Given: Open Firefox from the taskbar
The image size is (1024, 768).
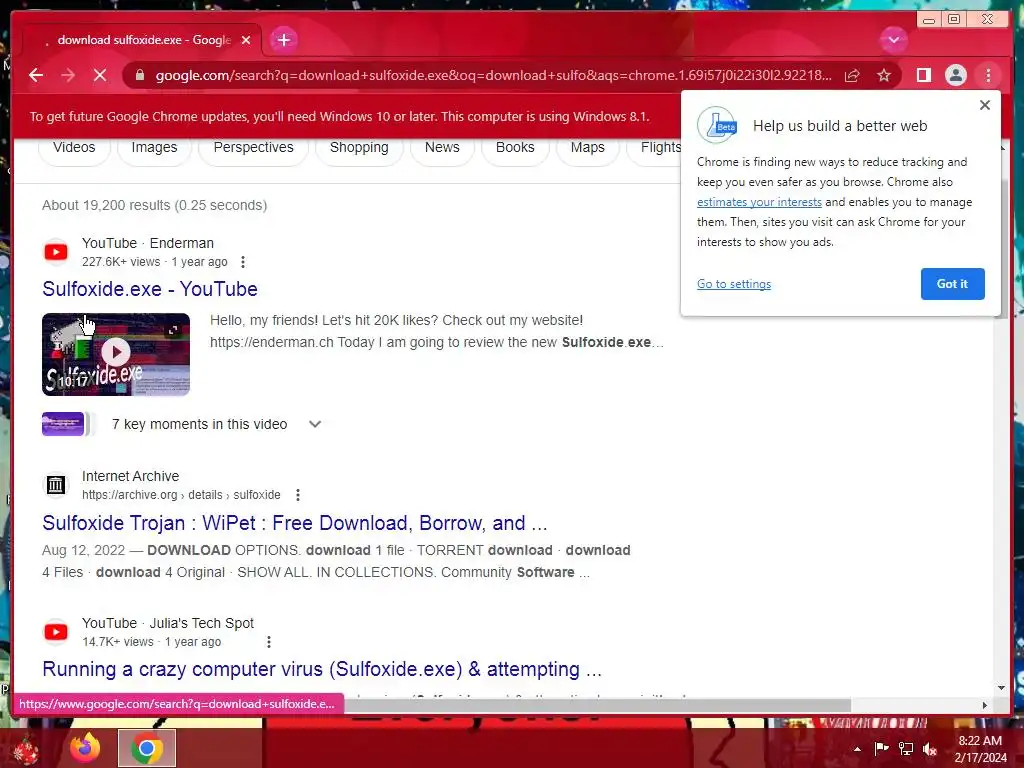Looking at the screenshot, I should click(x=85, y=748).
